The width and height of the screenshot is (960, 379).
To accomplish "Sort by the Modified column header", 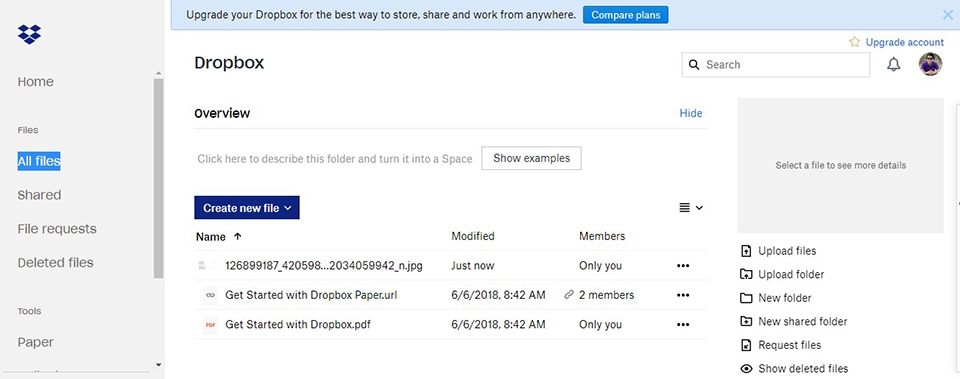I will click(473, 236).
